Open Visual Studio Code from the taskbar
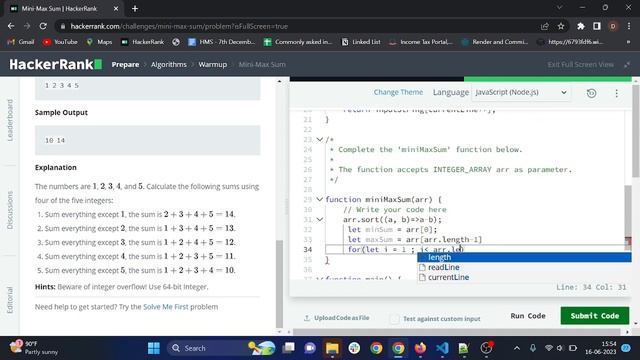The image size is (640, 360). click(442, 348)
